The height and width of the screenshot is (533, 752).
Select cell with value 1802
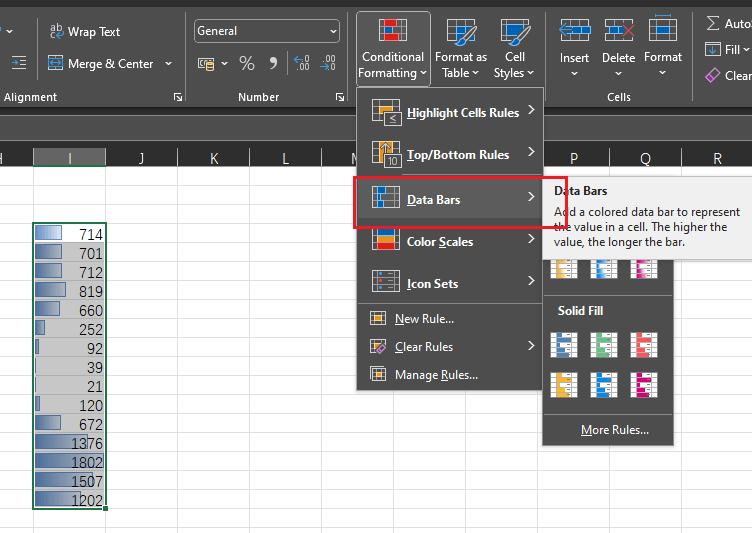(x=70, y=461)
